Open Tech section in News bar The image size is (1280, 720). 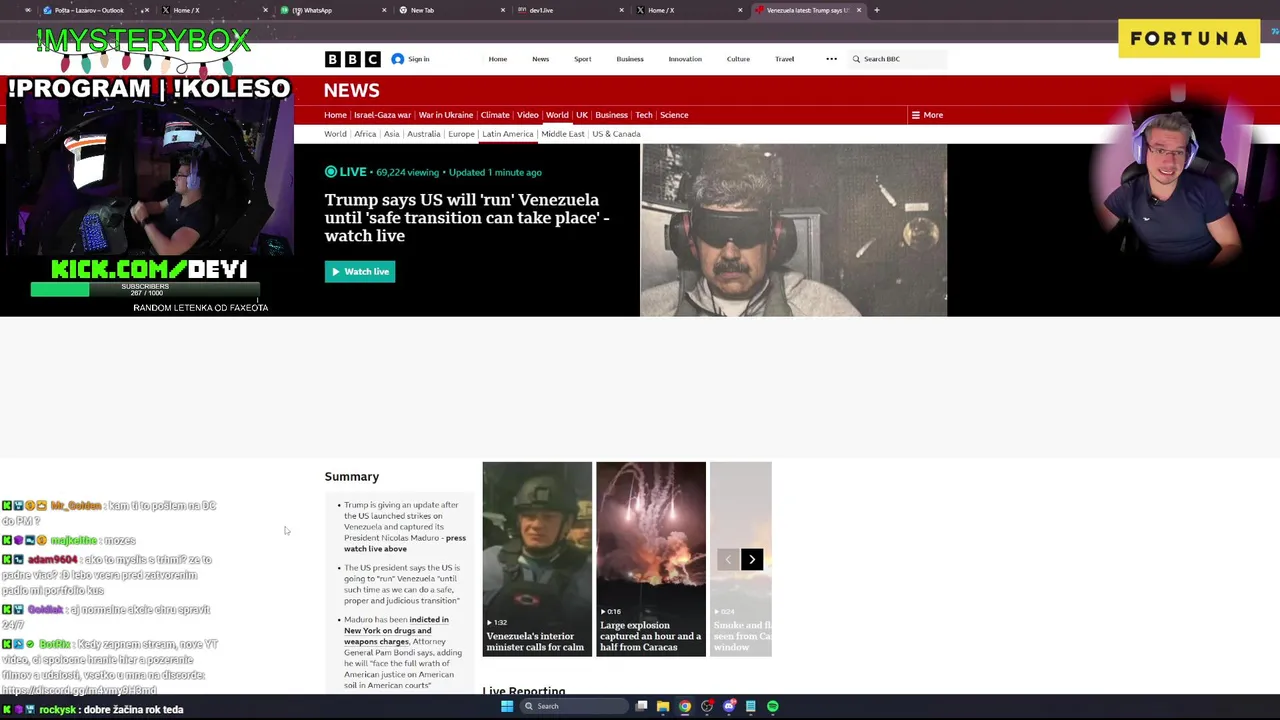point(644,115)
